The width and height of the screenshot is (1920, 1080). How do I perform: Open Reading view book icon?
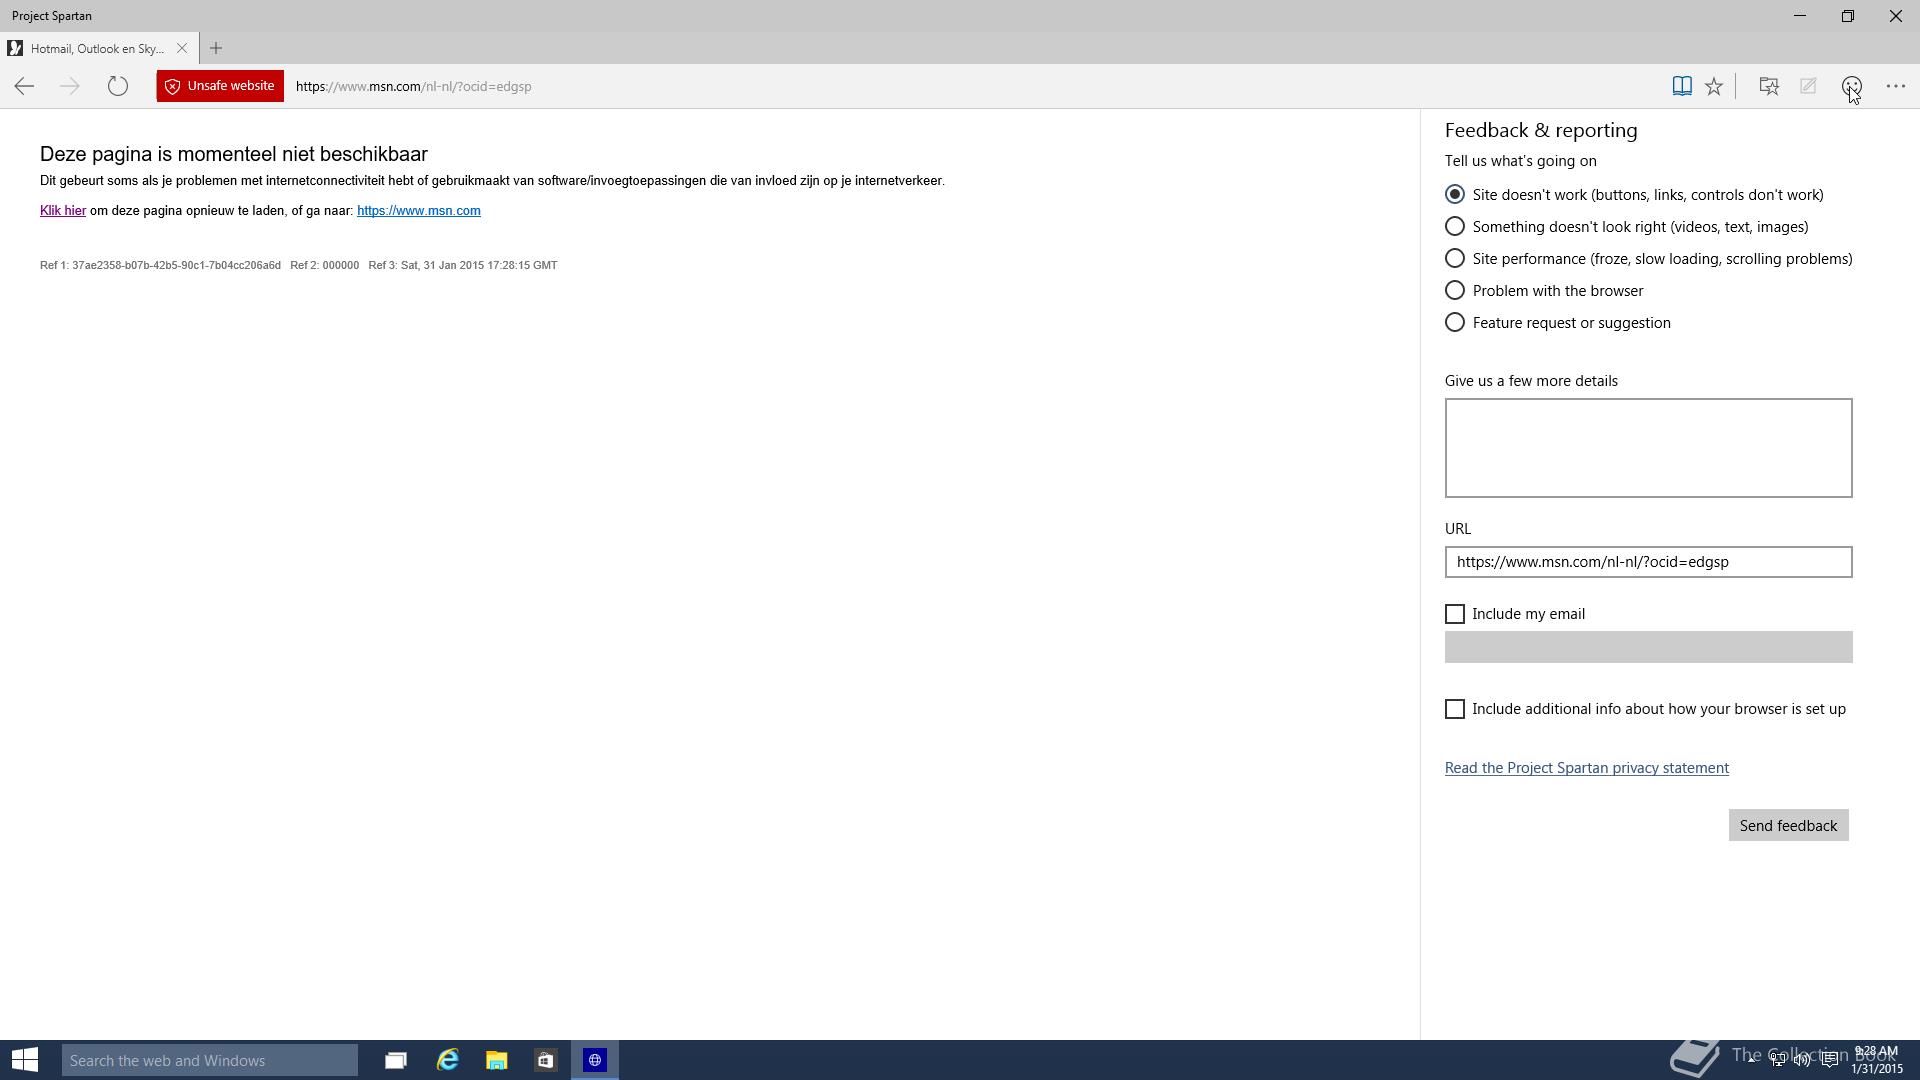(x=1682, y=86)
